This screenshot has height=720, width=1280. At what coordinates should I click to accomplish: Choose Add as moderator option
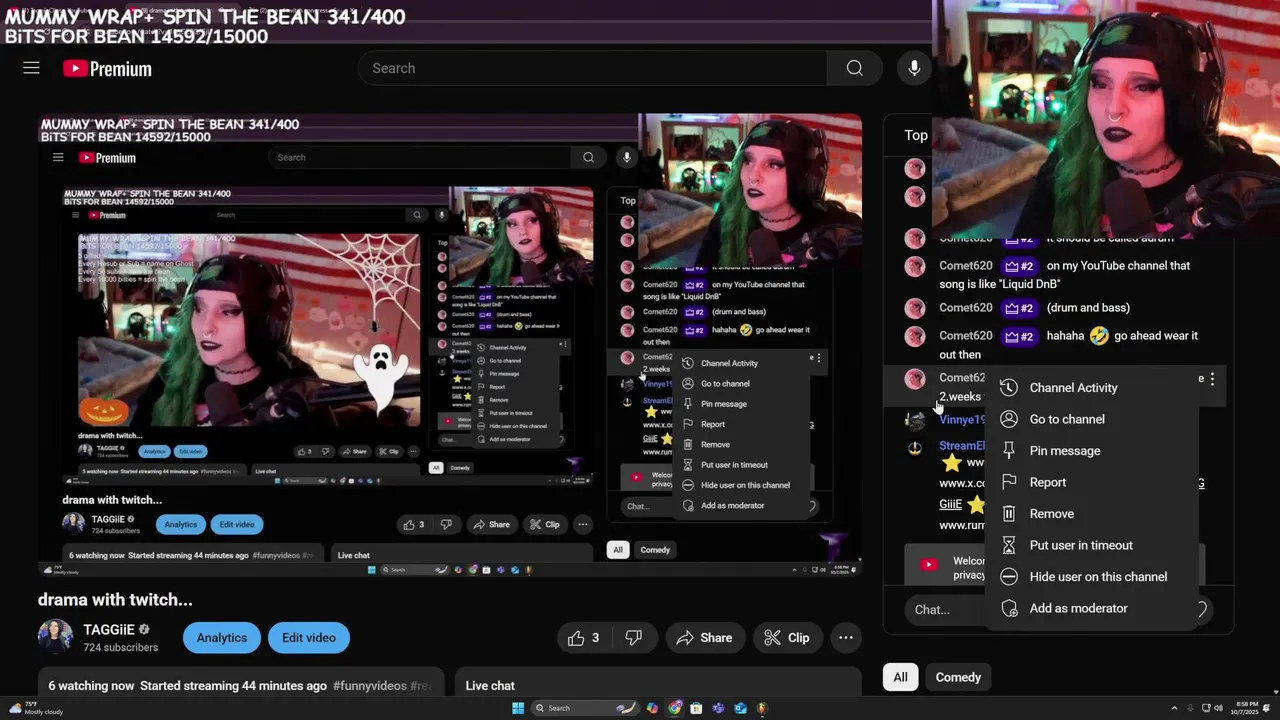pyautogui.click(x=1091, y=608)
